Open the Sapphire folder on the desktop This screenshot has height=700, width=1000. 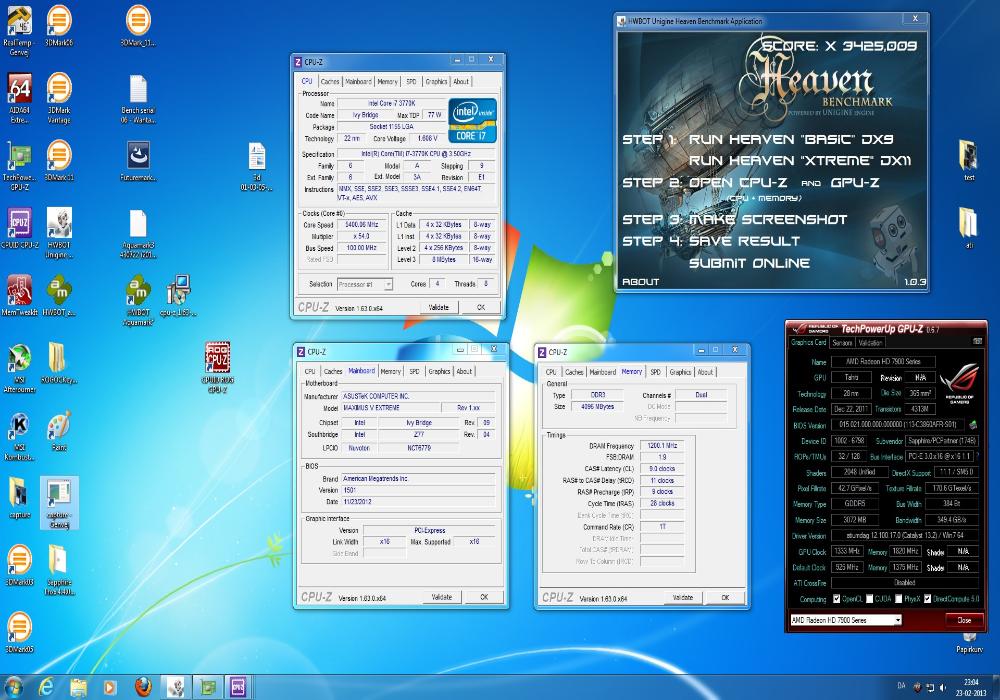59,570
